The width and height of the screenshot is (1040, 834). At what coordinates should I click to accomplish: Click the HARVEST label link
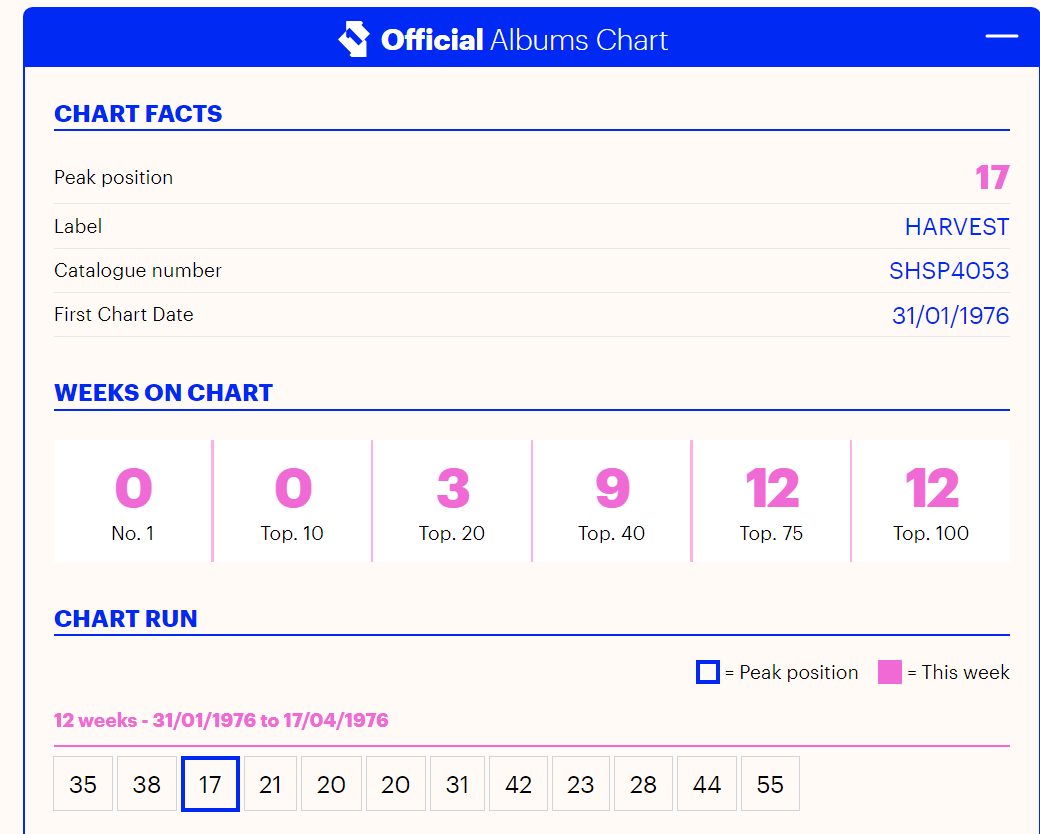tap(956, 227)
